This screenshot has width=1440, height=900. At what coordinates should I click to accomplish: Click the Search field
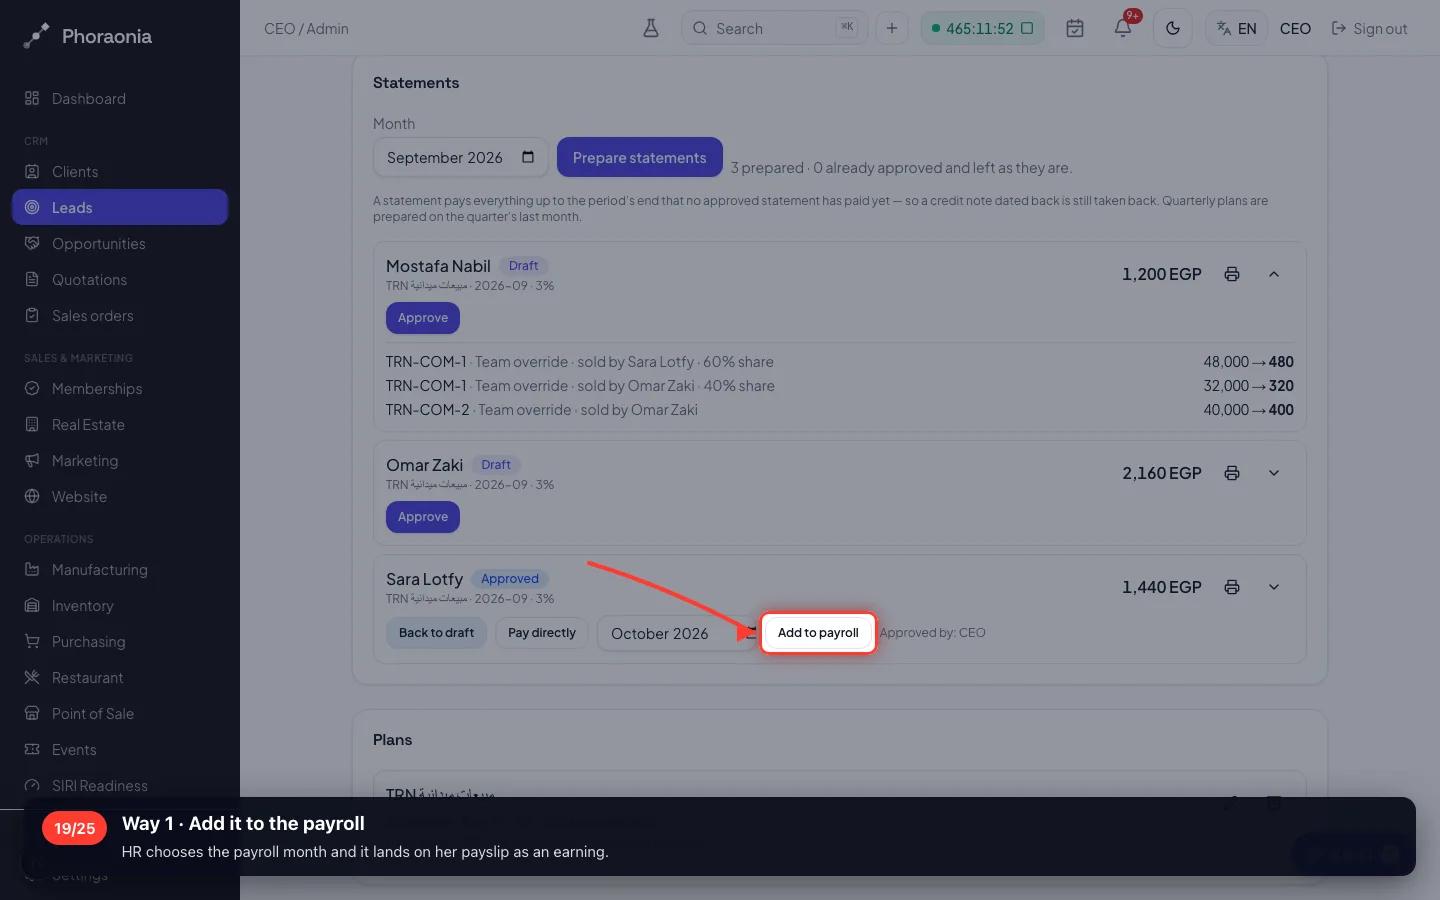(x=775, y=28)
